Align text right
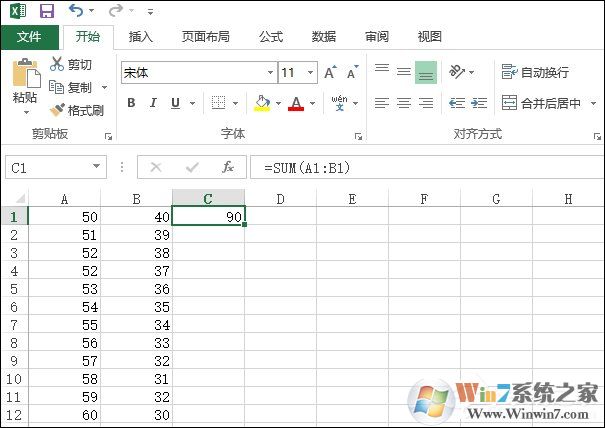Screen dimensions: 605x428 click(x=426, y=103)
